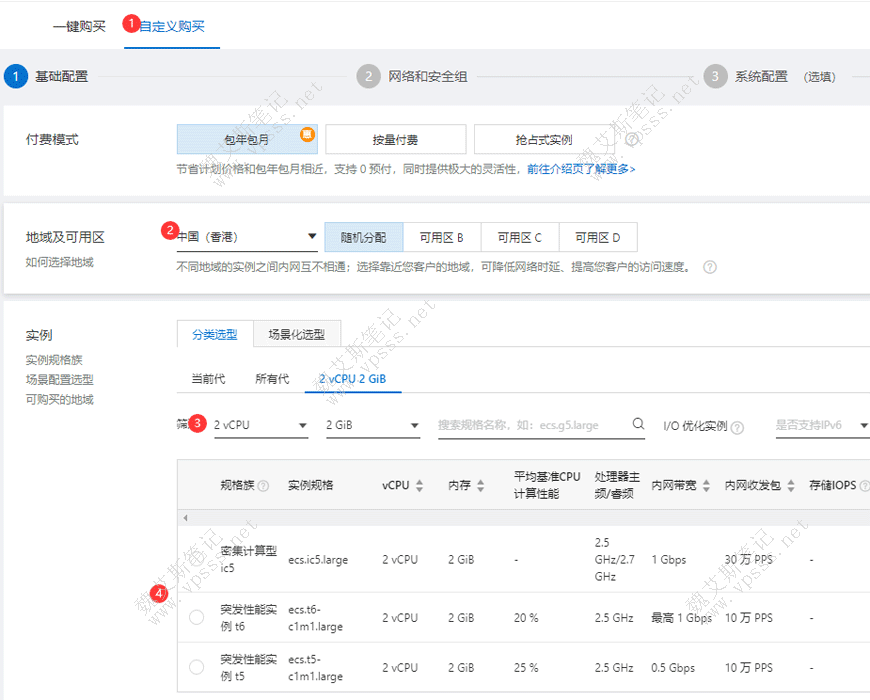Select 可用区 C
Viewport: 870px width, 700px height.
tap(520, 237)
